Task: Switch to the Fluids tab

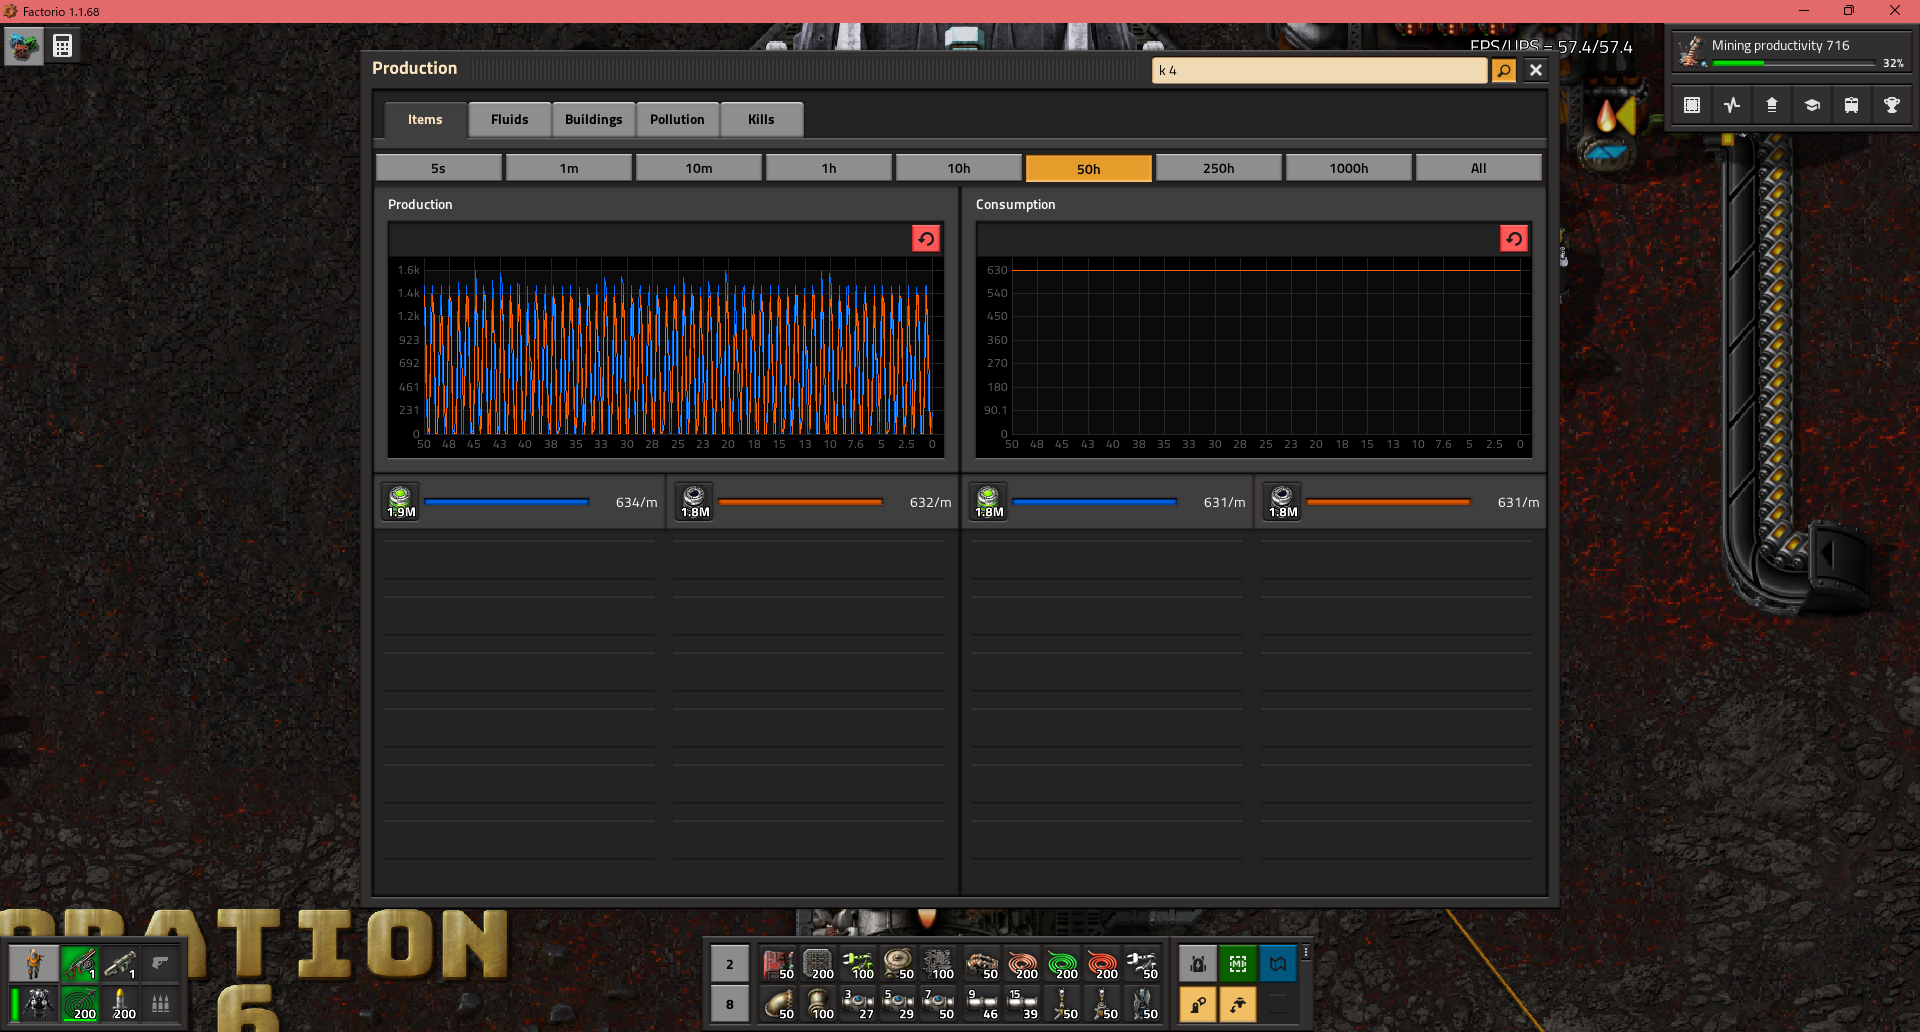Action: [510, 120]
